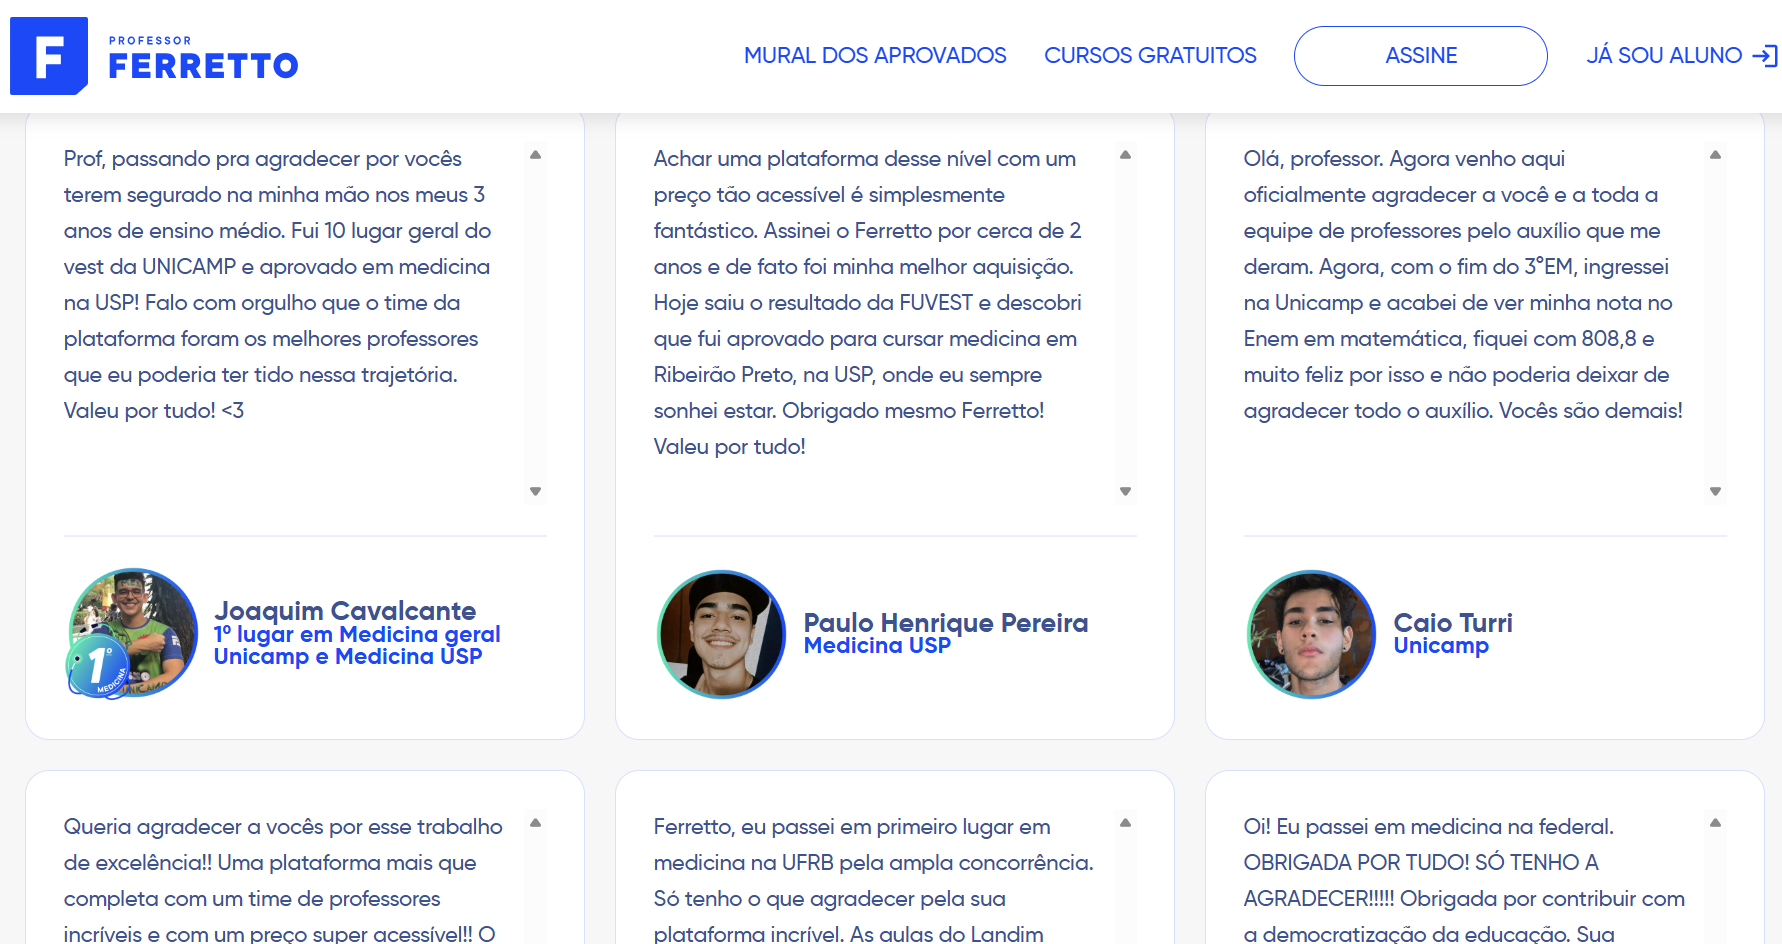Click Paulo Henrique Pereira's profile photo
This screenshot has width=1782, height=944.
(x=722, y=634)
